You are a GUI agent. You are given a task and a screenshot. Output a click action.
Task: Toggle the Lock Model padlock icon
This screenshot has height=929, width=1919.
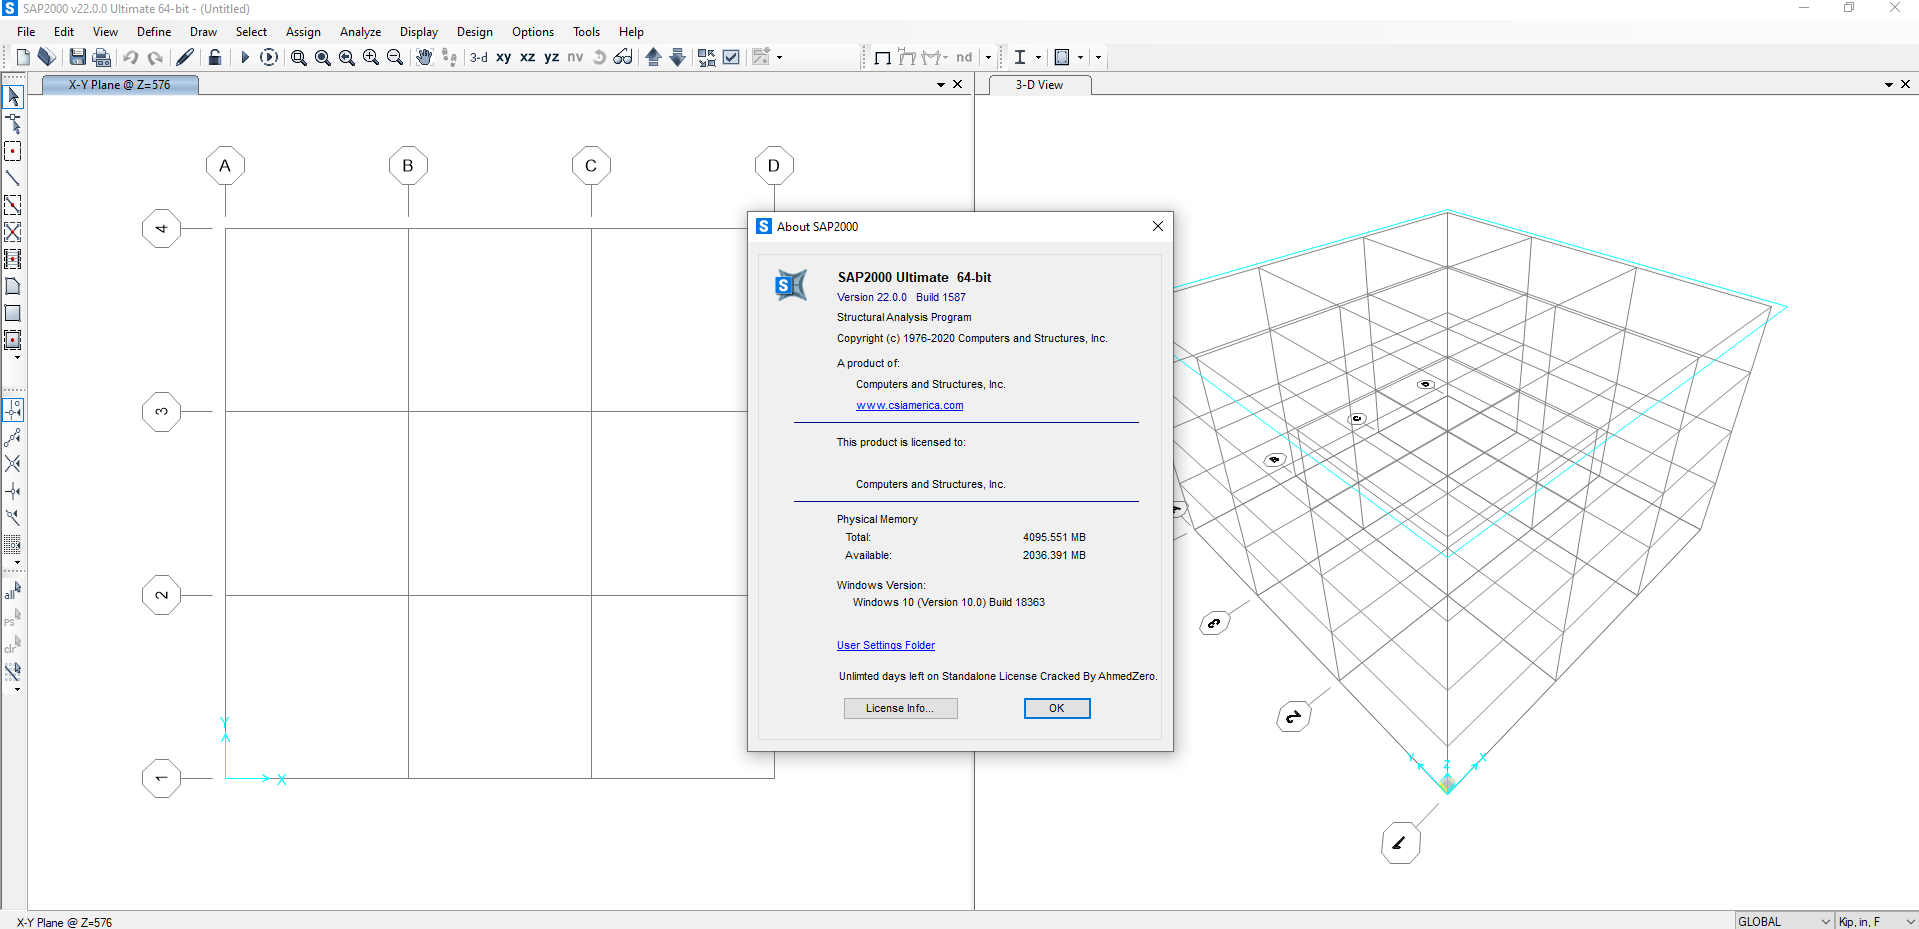[214, 57]
